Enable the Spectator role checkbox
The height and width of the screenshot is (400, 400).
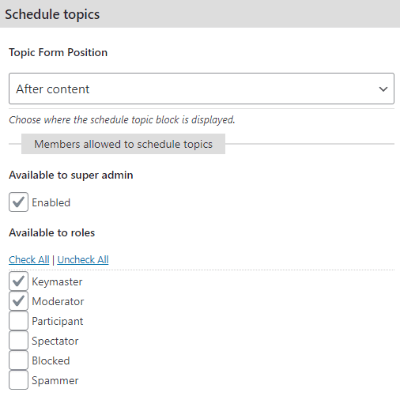pos(18,340)
